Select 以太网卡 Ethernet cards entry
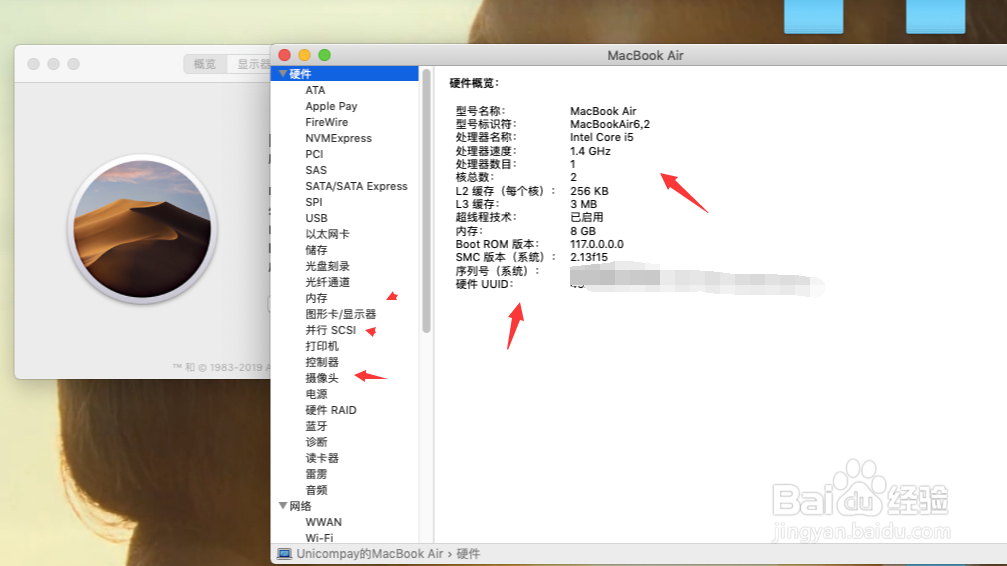The width and height of the screenshot is (1007, 566). (x=328, y=234)
